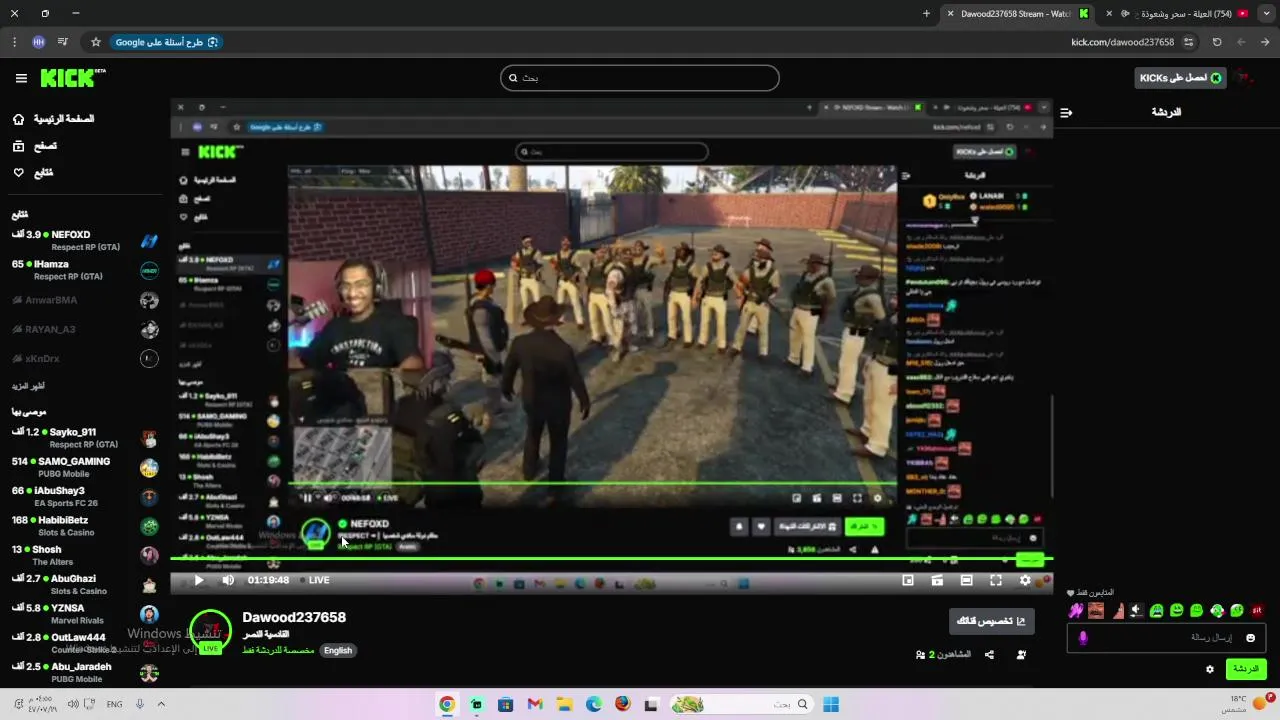Screen dimensions: 1280x720
Task: Open the emoji picker in chat input
Action: pyautogui.click(x=1250, y=638)
